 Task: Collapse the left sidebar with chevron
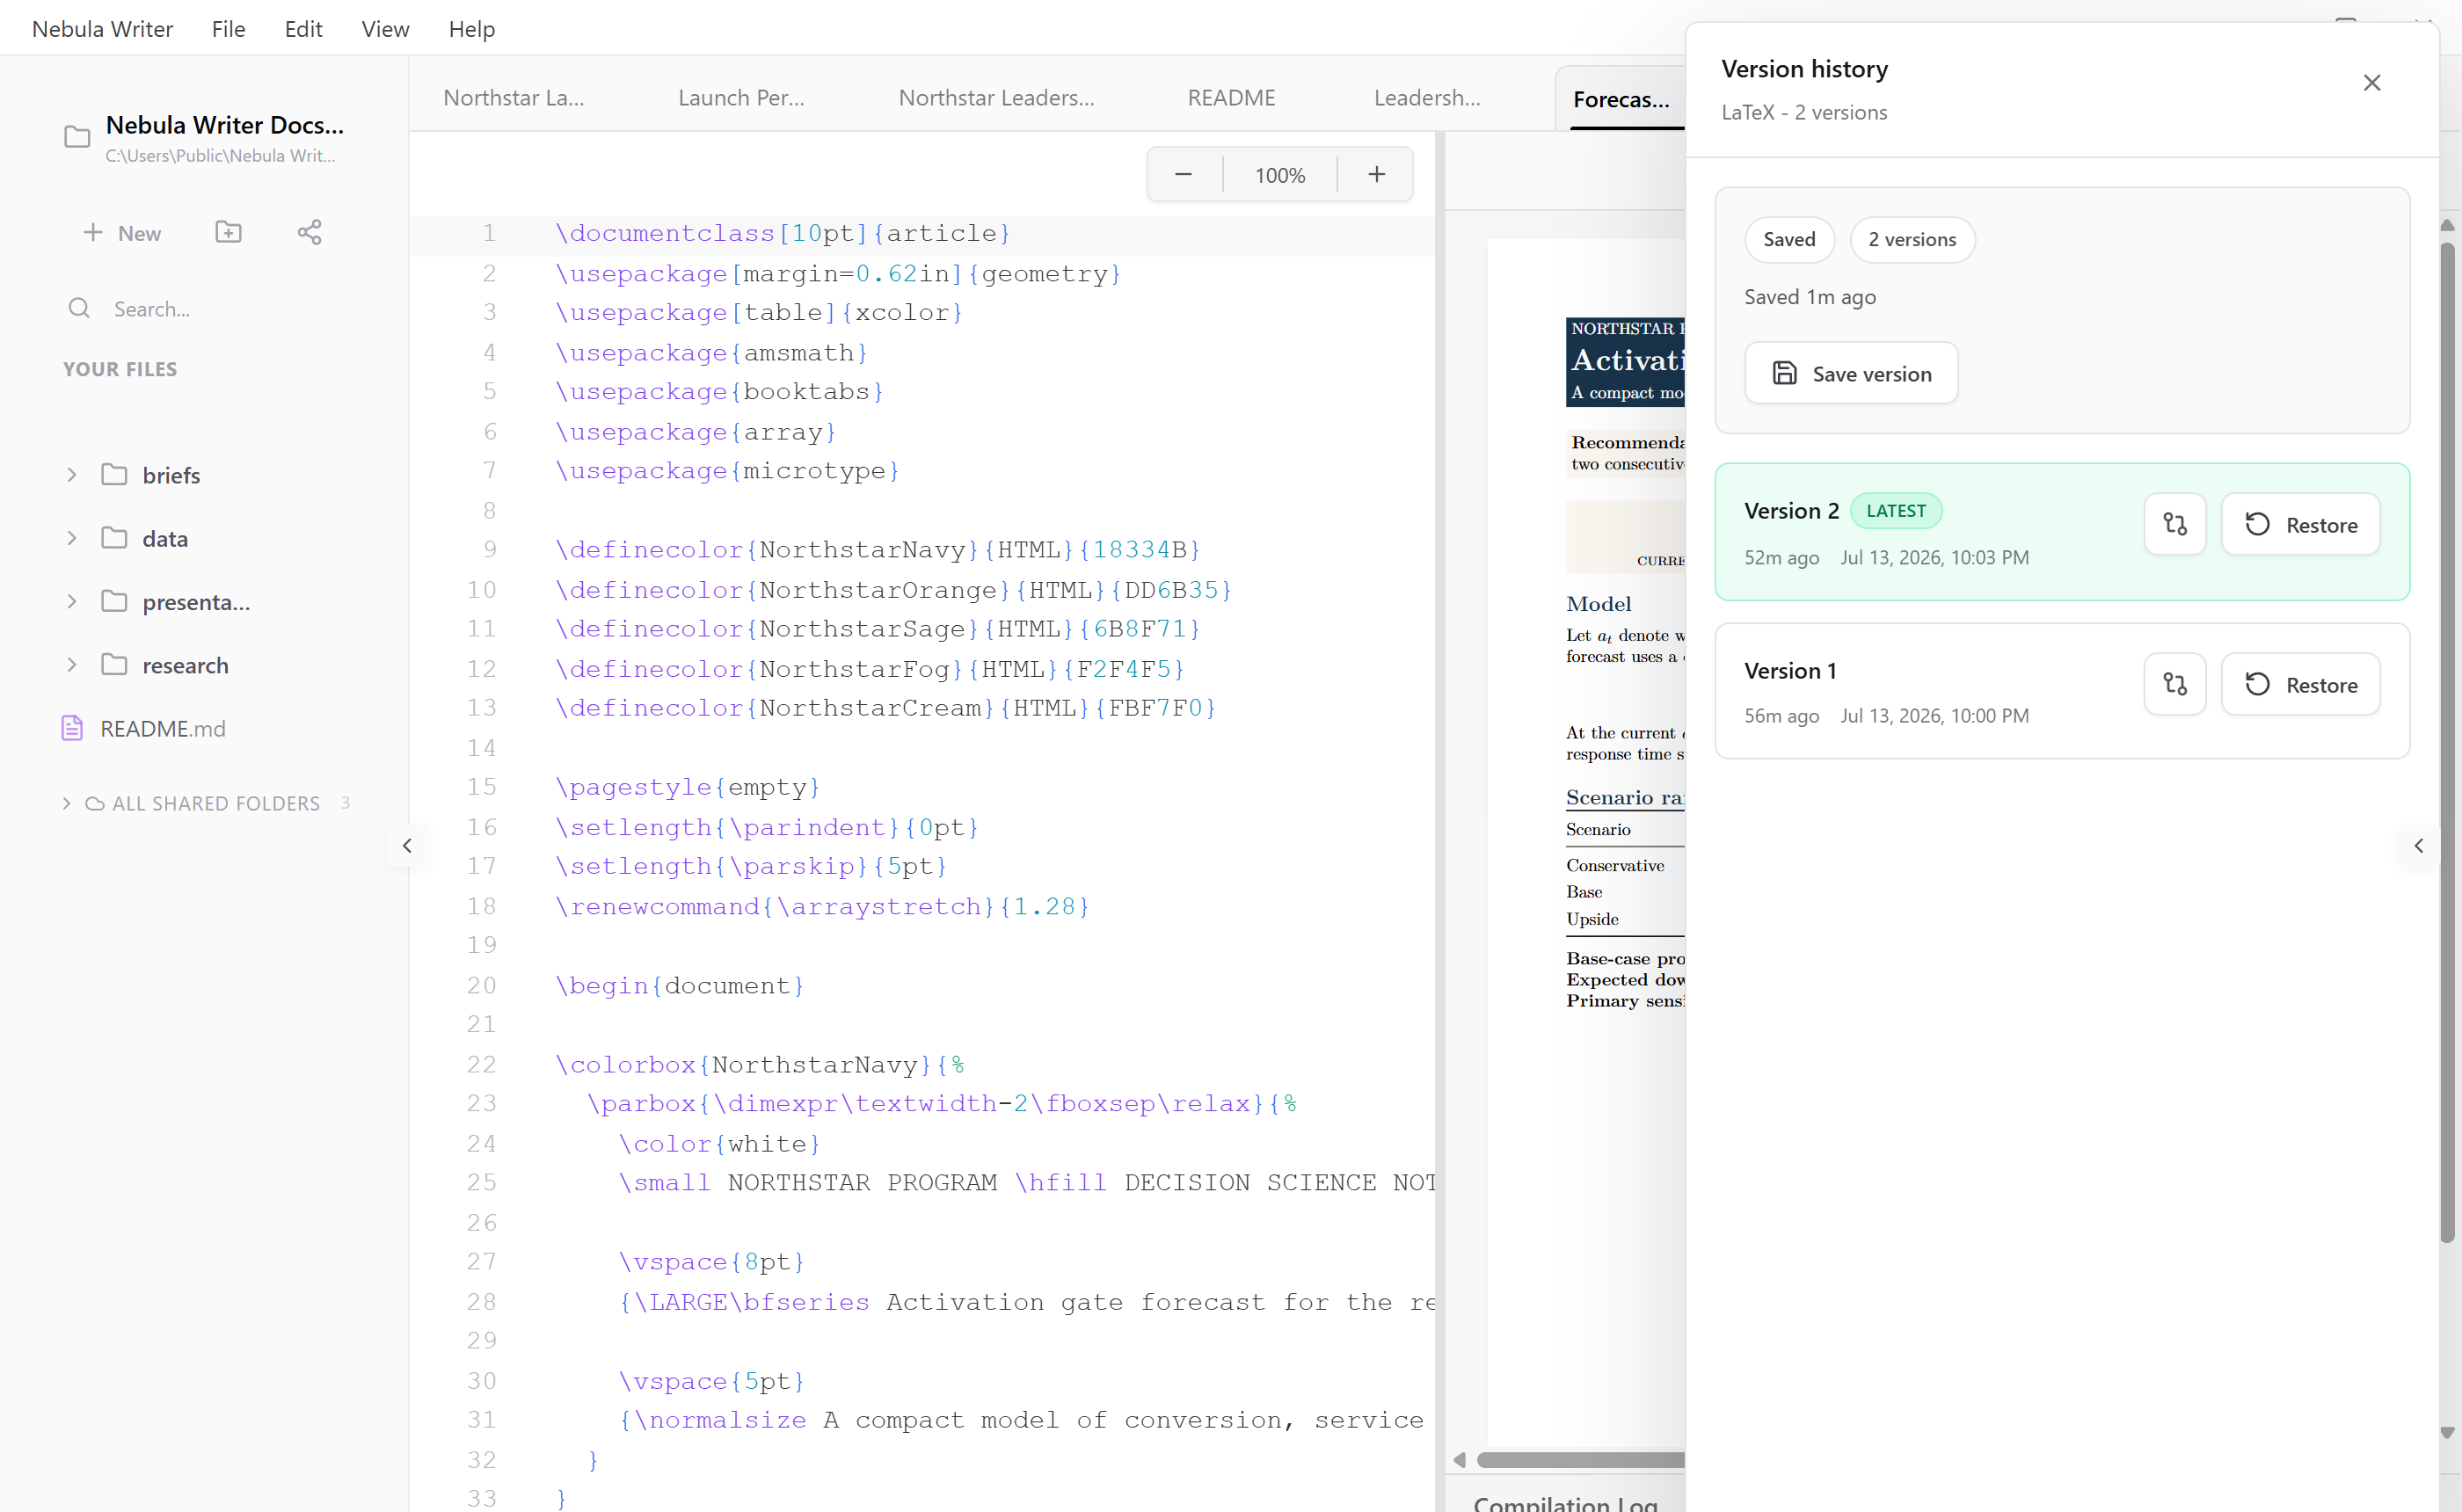click(x=407, y=846)
